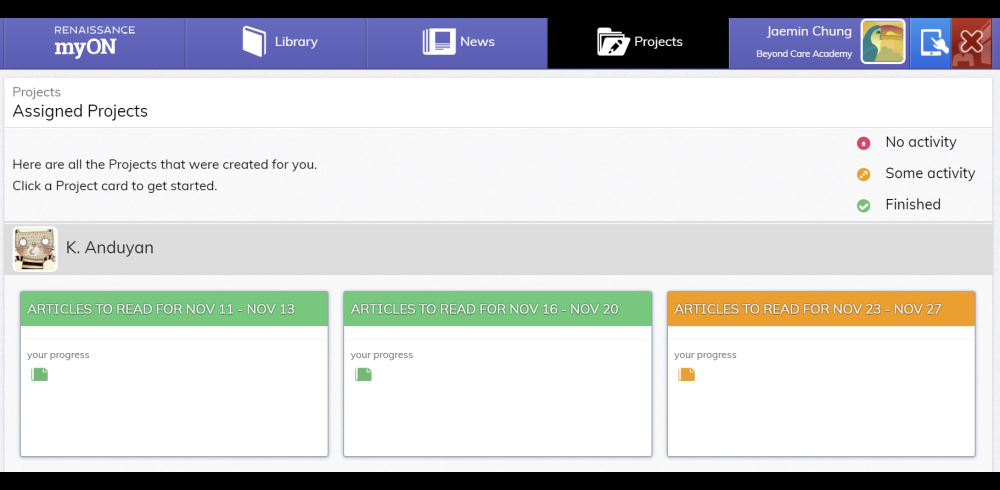Screen dimensions: 1000x490
Task: Click the Finished legend label
Action: 913,205
